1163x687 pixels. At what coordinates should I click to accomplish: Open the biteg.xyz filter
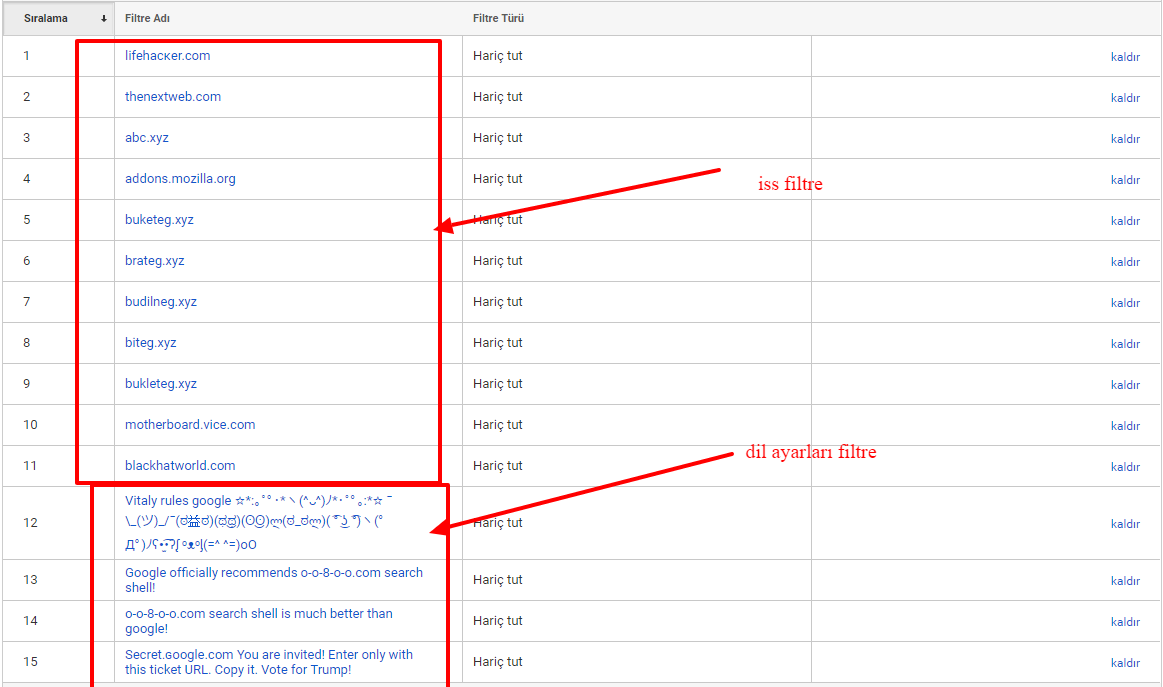coord(151,343)
